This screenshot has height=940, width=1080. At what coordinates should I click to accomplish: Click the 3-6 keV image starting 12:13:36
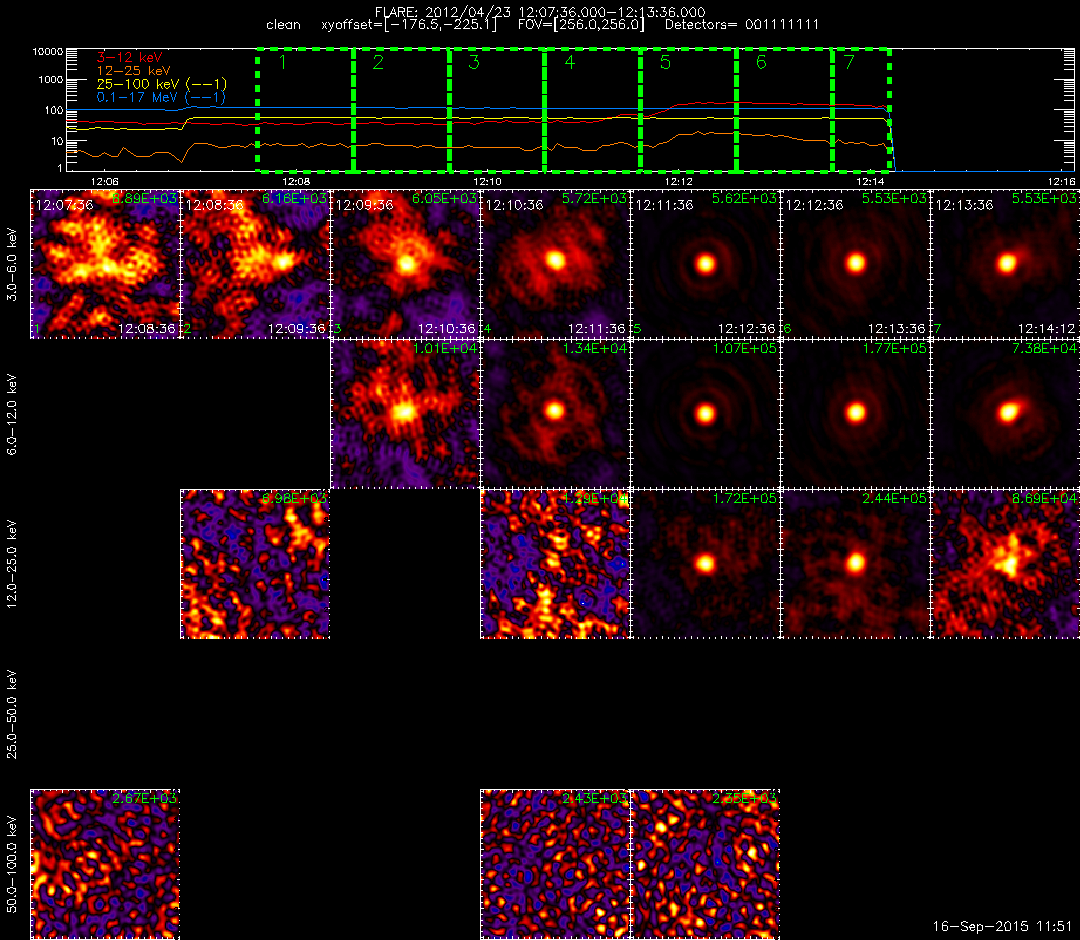tap(1006, 264)
